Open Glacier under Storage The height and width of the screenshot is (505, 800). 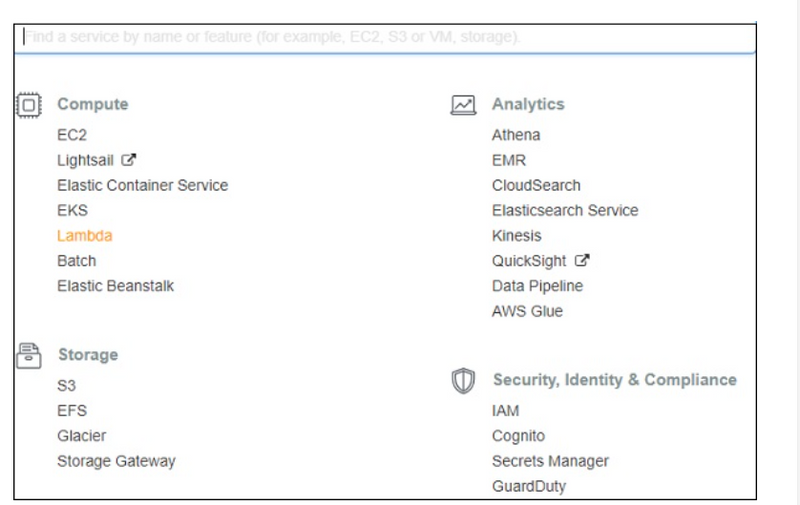click(81, 436)
